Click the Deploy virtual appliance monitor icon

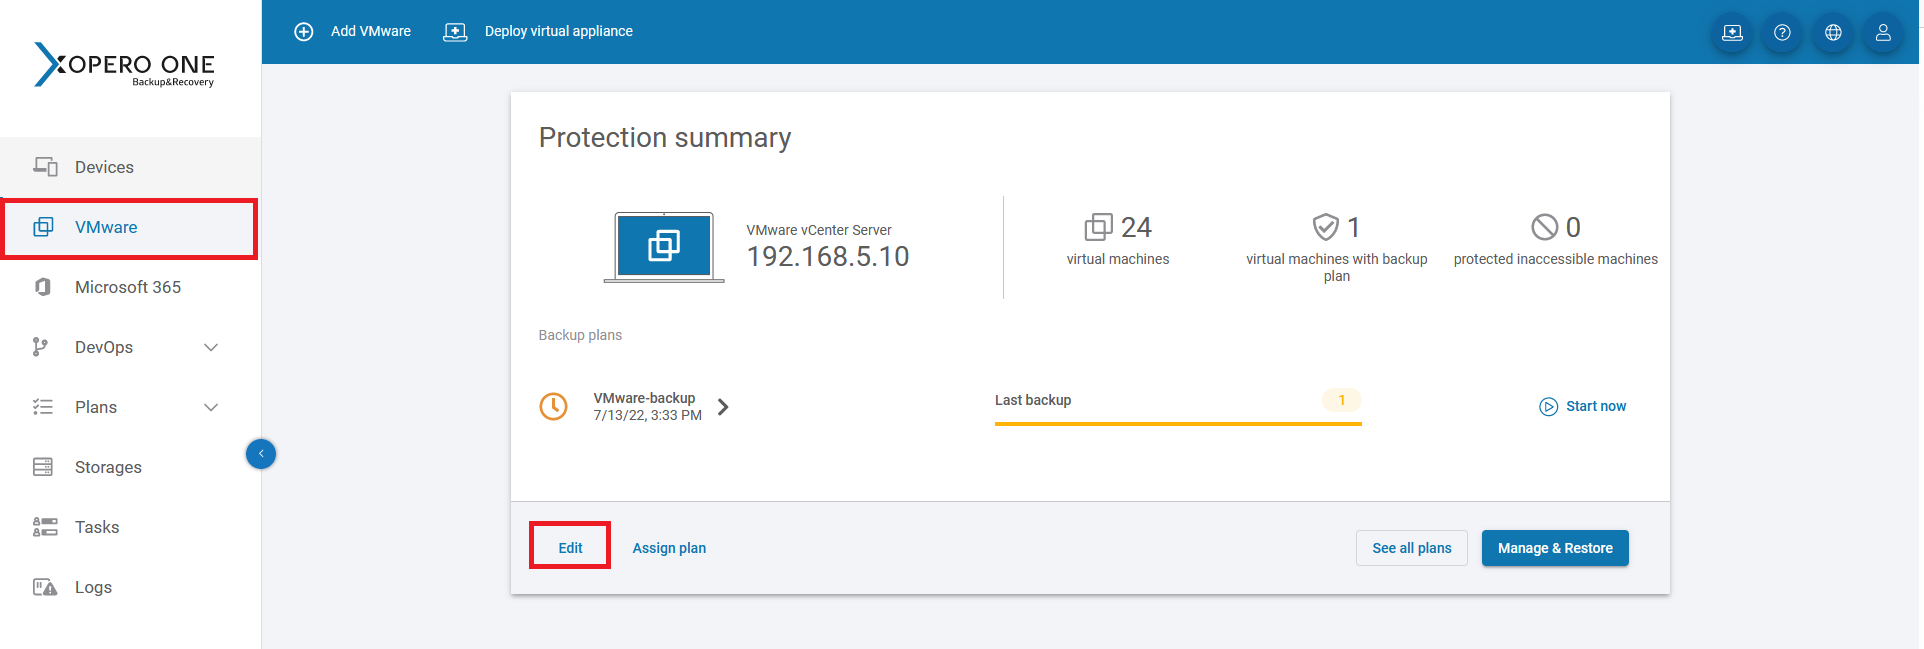(x=455, y=32)
